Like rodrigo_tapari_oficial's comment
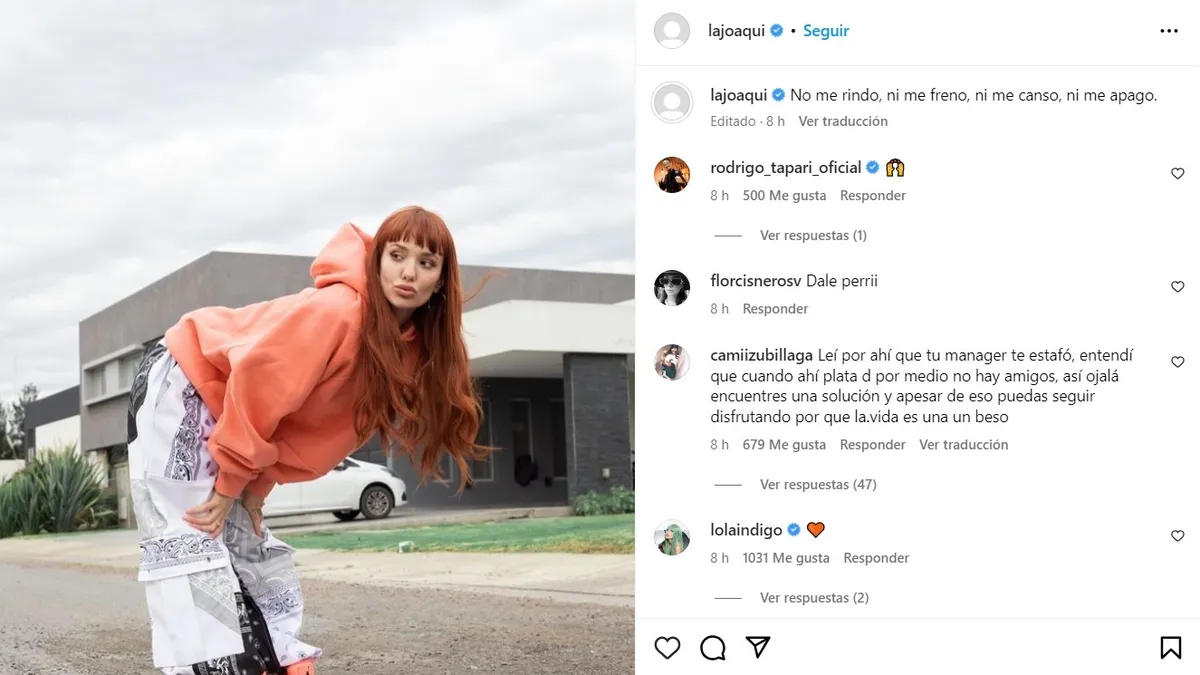The image size is (1200, 675). coord(1178,174)
